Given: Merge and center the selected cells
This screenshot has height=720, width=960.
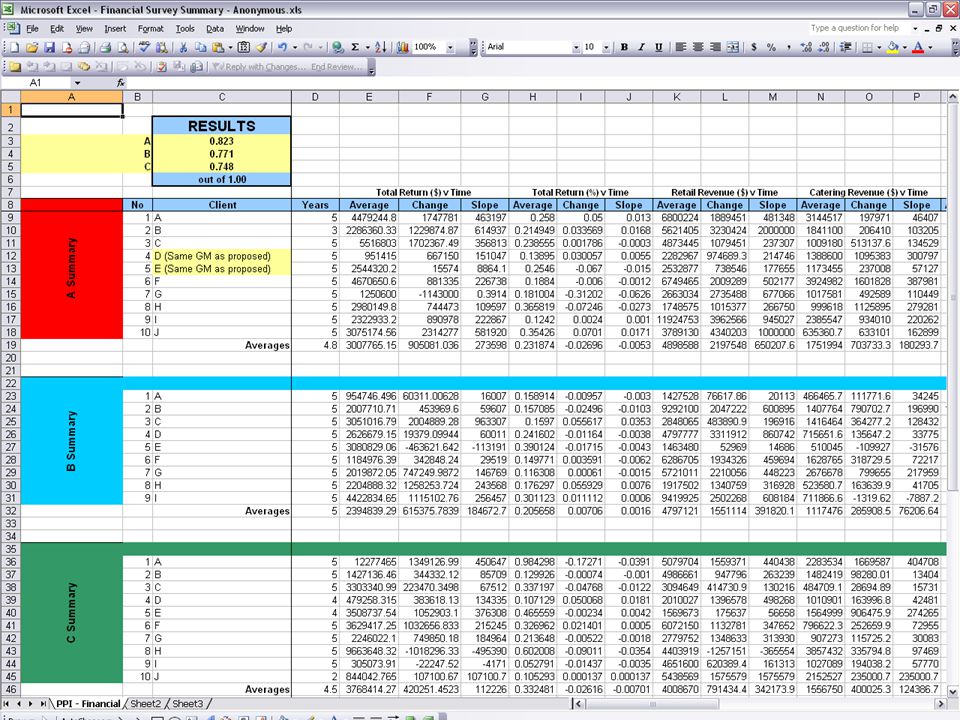Looking at the screenshot, I should click(732, 47).
